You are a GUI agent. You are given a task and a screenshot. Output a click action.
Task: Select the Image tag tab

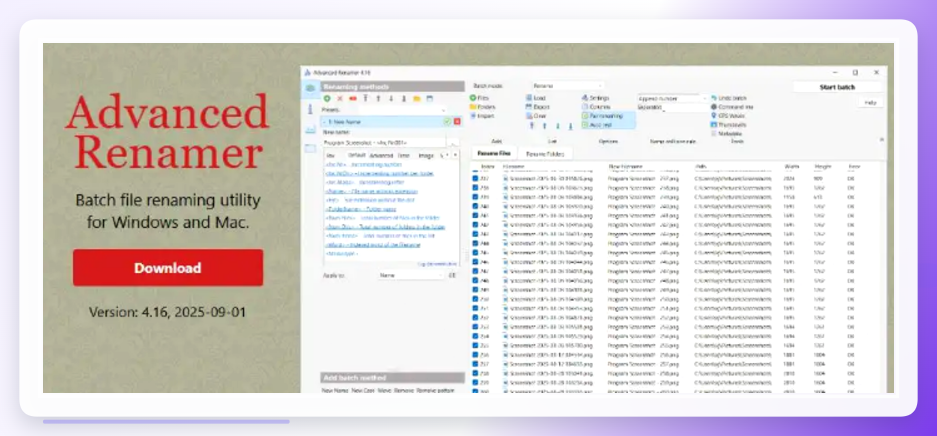(x=426, y=155)
